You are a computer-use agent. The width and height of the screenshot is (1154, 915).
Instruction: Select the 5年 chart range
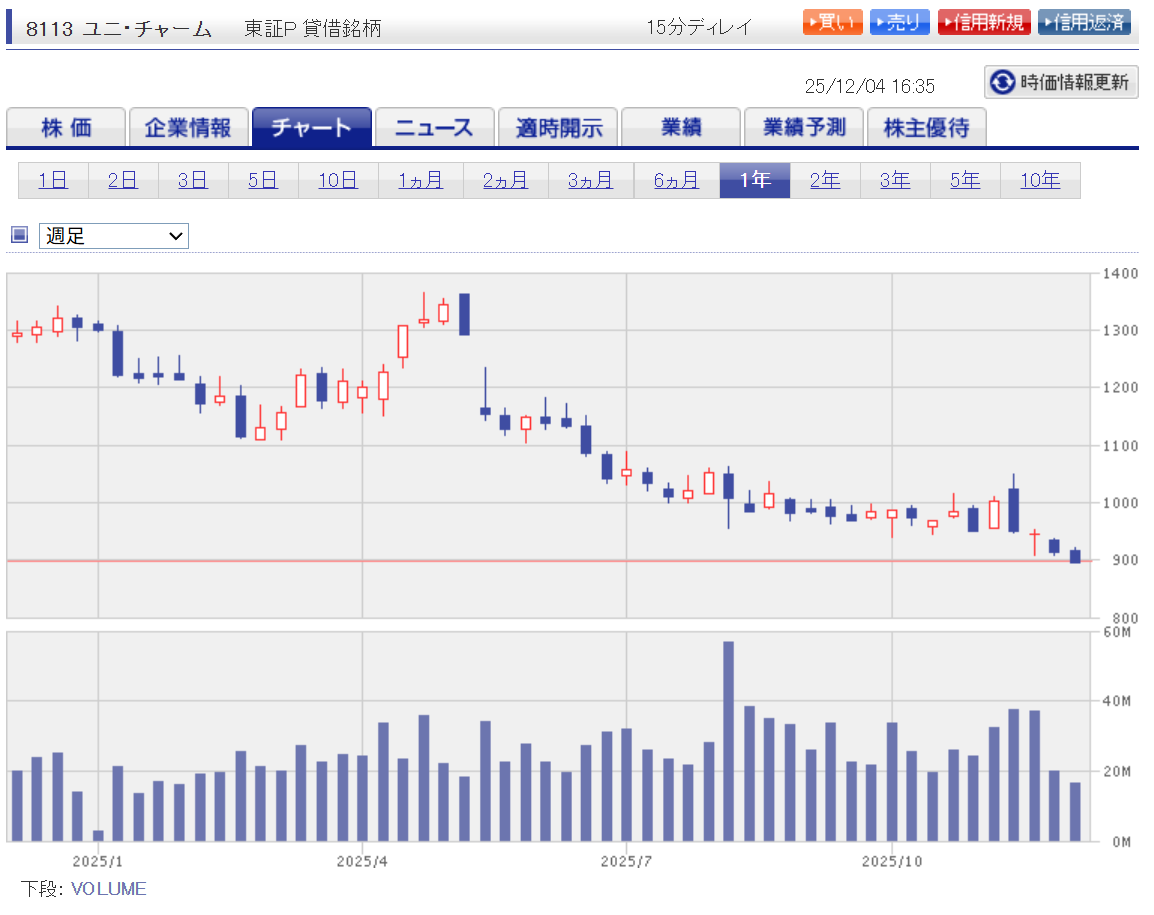pos(965,181)
